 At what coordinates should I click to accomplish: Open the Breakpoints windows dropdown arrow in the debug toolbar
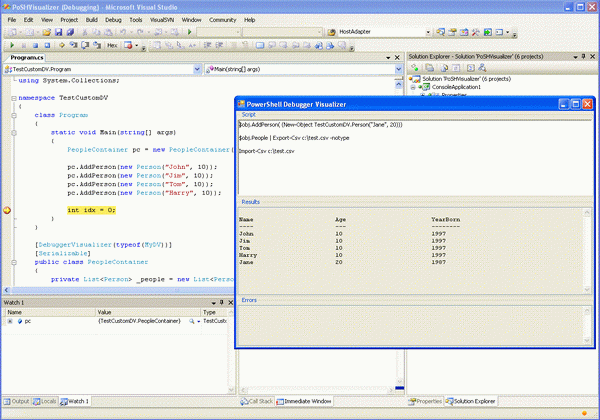(137, 45)
